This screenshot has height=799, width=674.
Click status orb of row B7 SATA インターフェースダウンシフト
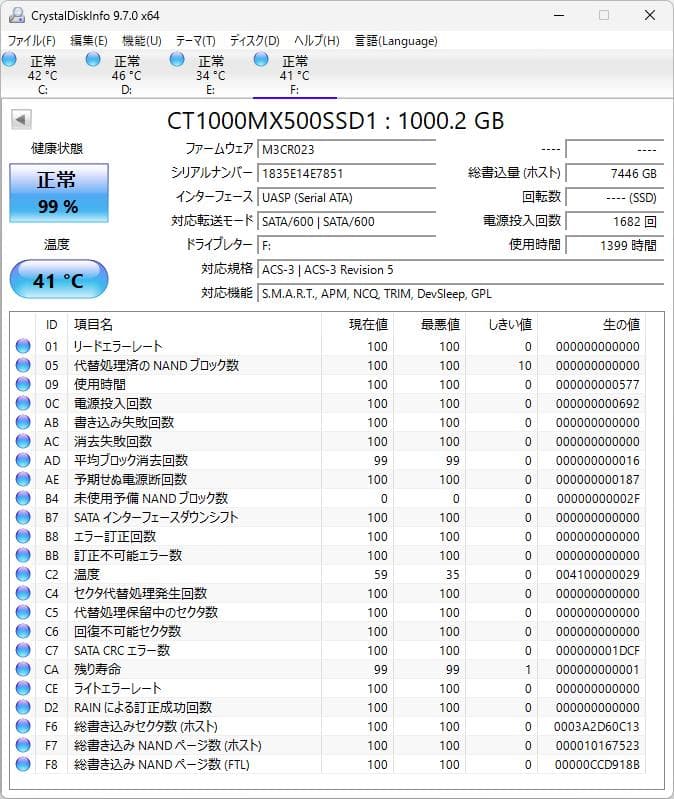click(23, 517)
